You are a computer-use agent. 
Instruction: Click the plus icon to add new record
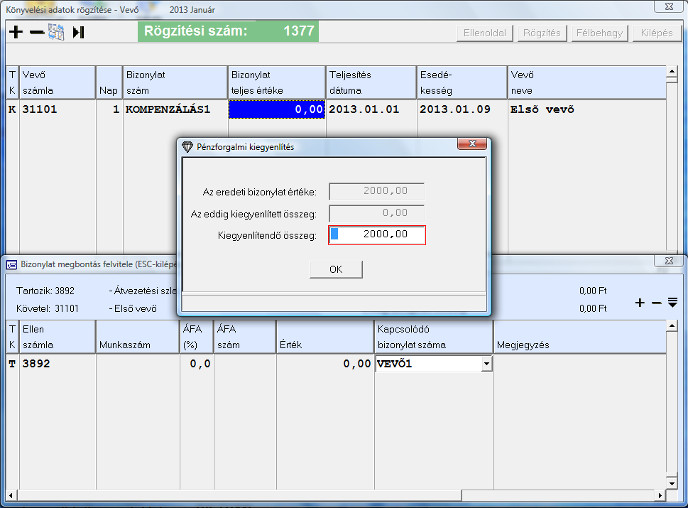tap(15, 32)
